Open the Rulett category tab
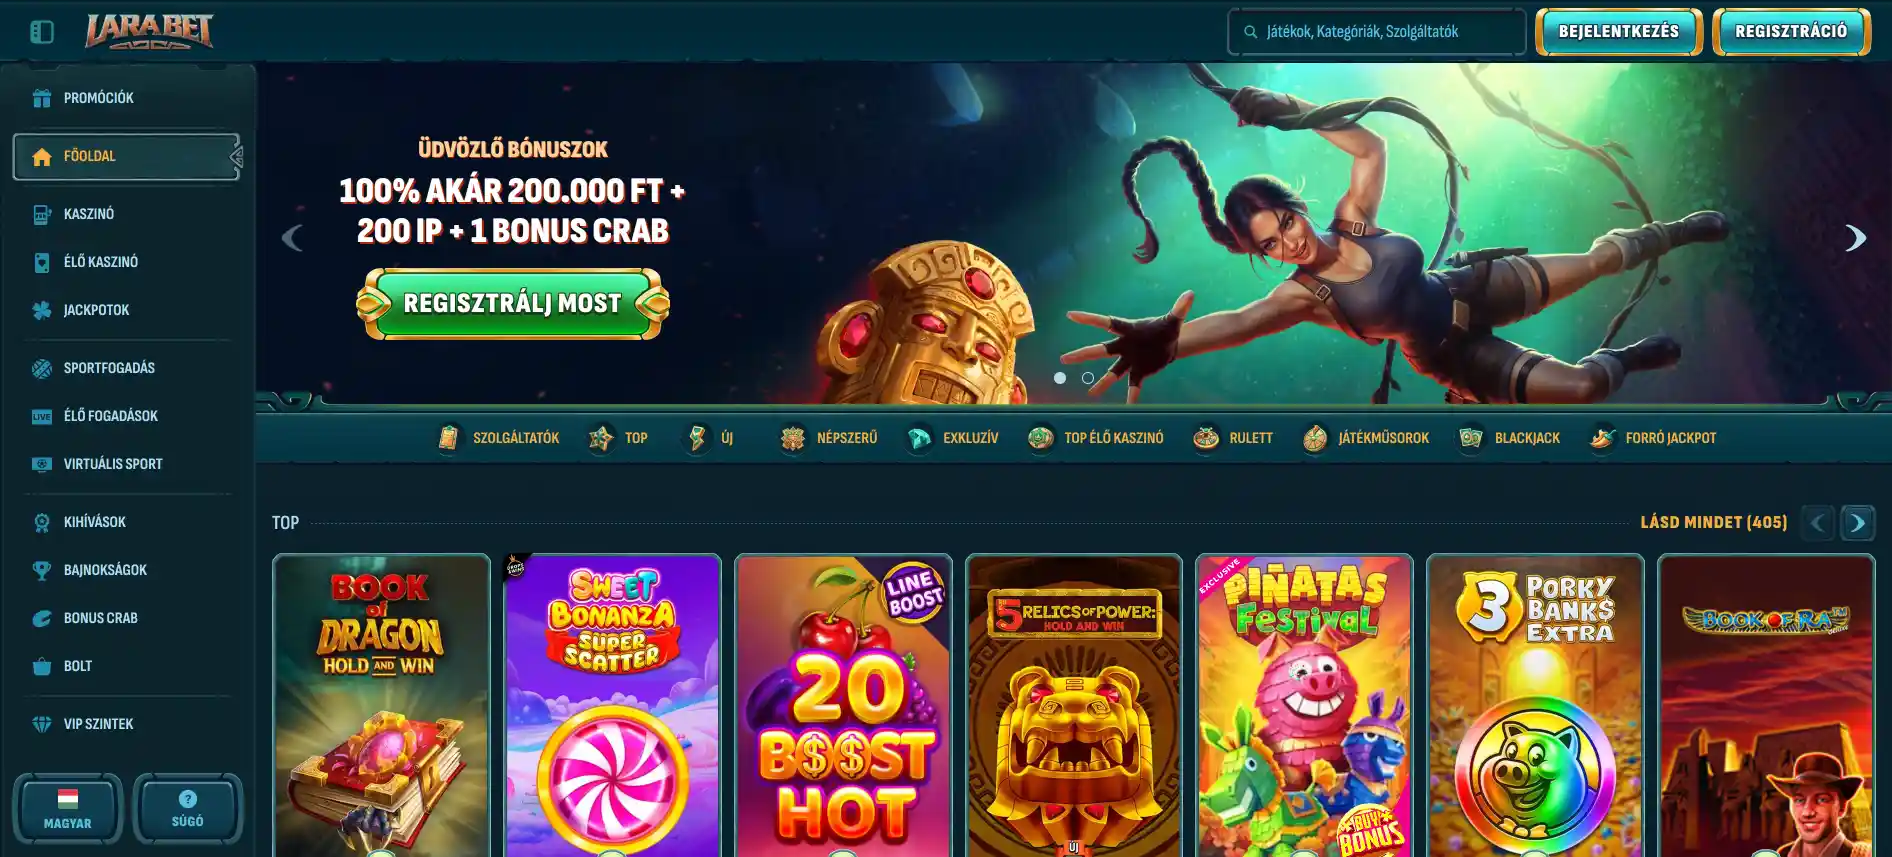The image size is (1892, 857). [1233, 438]
